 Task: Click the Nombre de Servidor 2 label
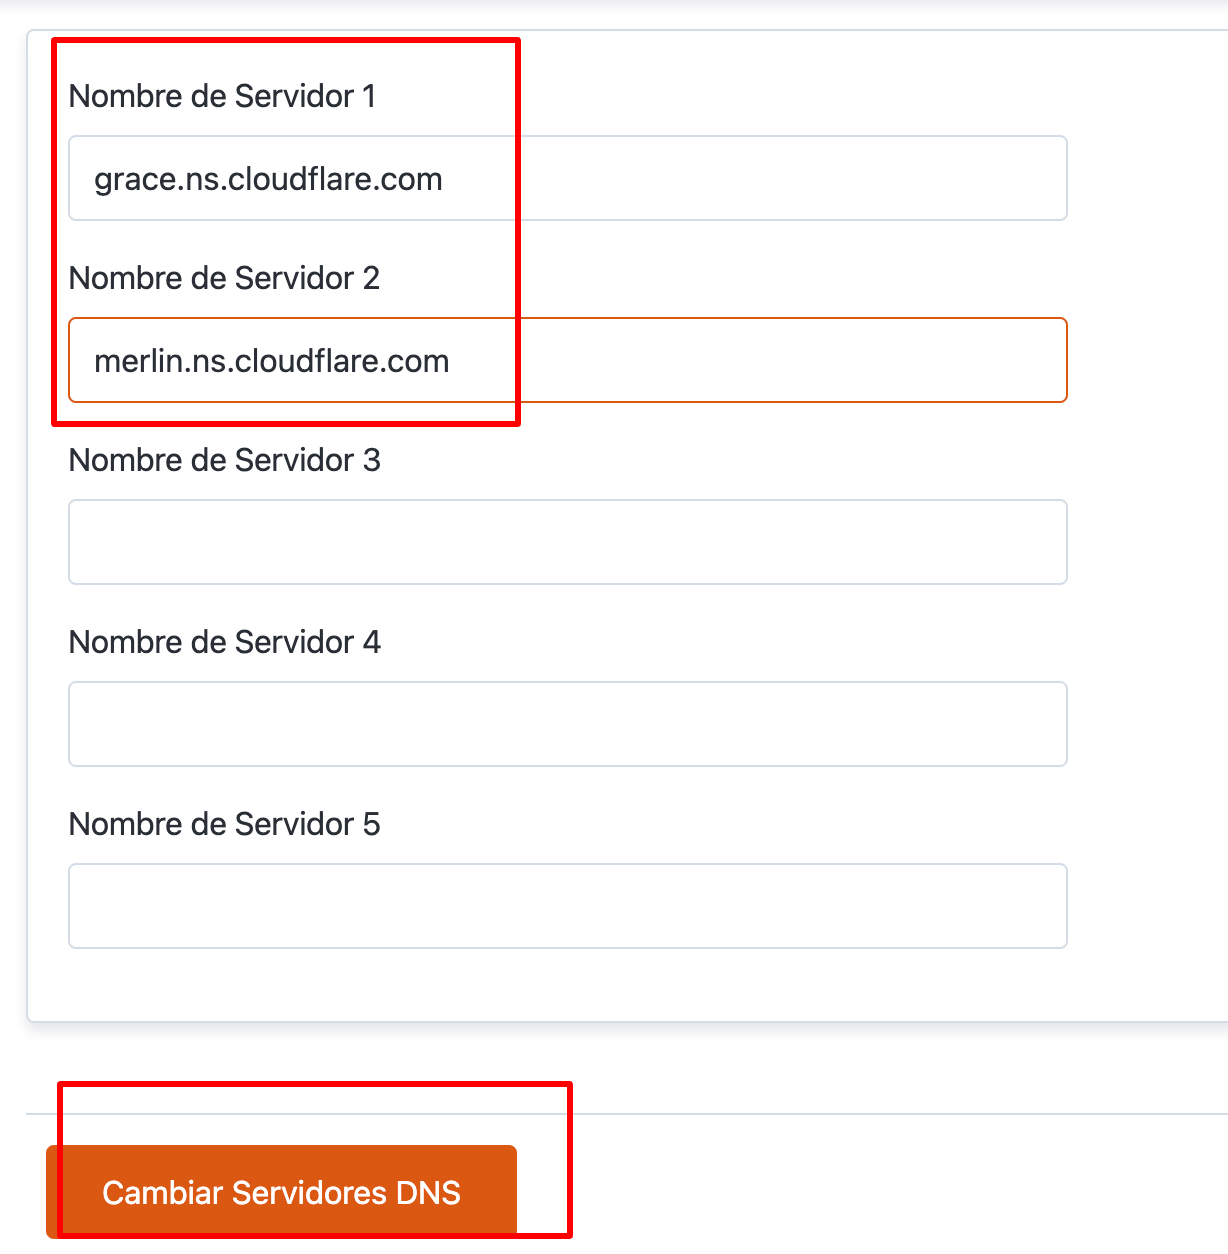pyautogui.click(x=224, y=278)
